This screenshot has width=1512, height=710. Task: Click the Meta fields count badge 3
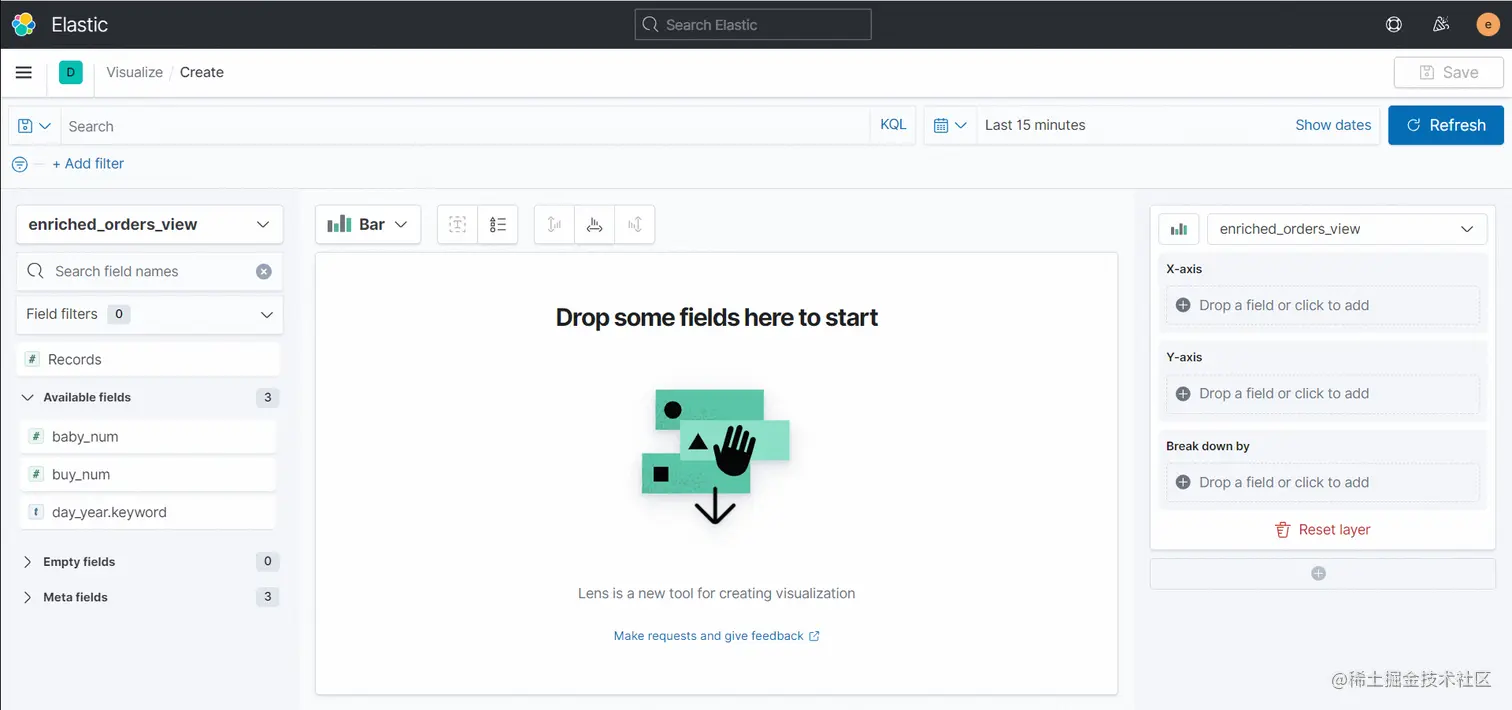[x=267, y=597]
